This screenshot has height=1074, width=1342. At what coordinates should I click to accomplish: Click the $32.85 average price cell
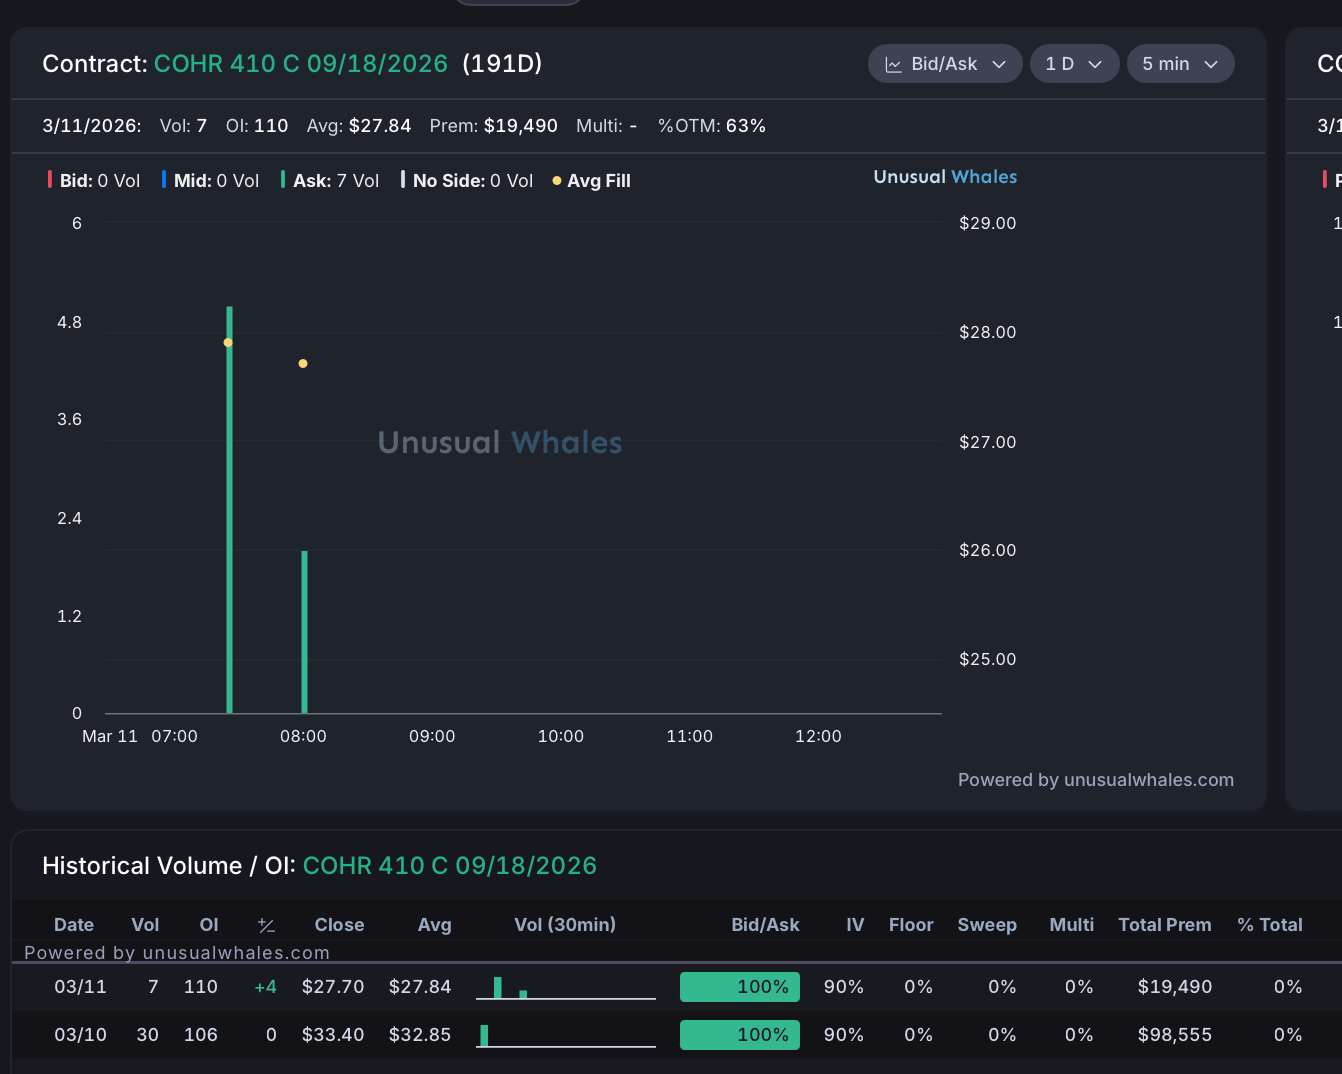[420, 1035]
